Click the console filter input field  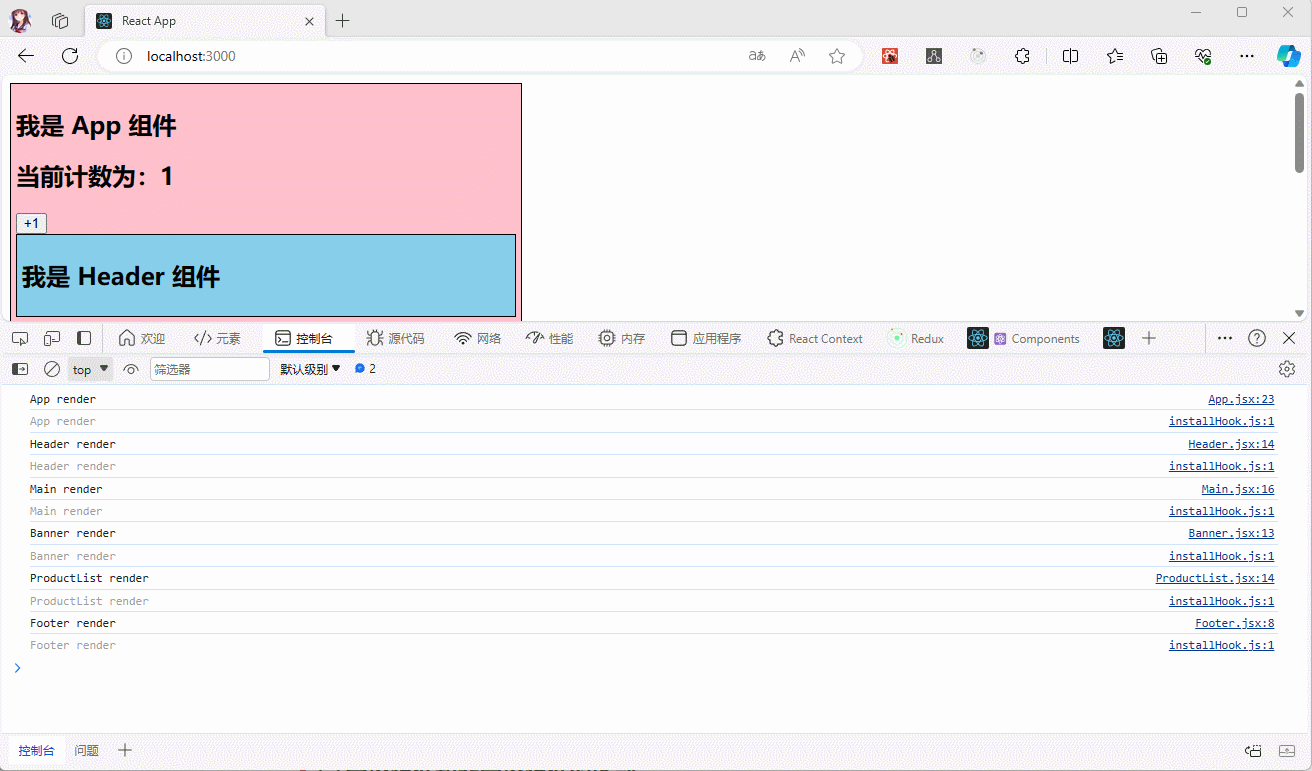coord(209,369)
